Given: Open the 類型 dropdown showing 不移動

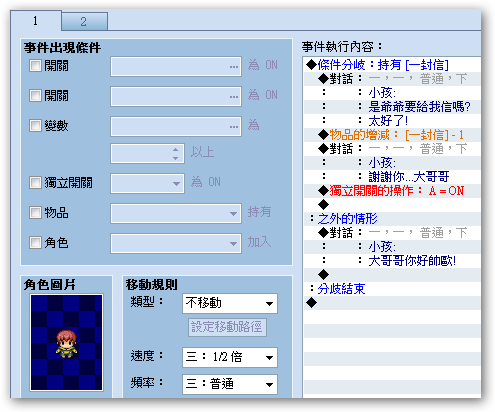Looking at the screenshot, I should point(230,303).
